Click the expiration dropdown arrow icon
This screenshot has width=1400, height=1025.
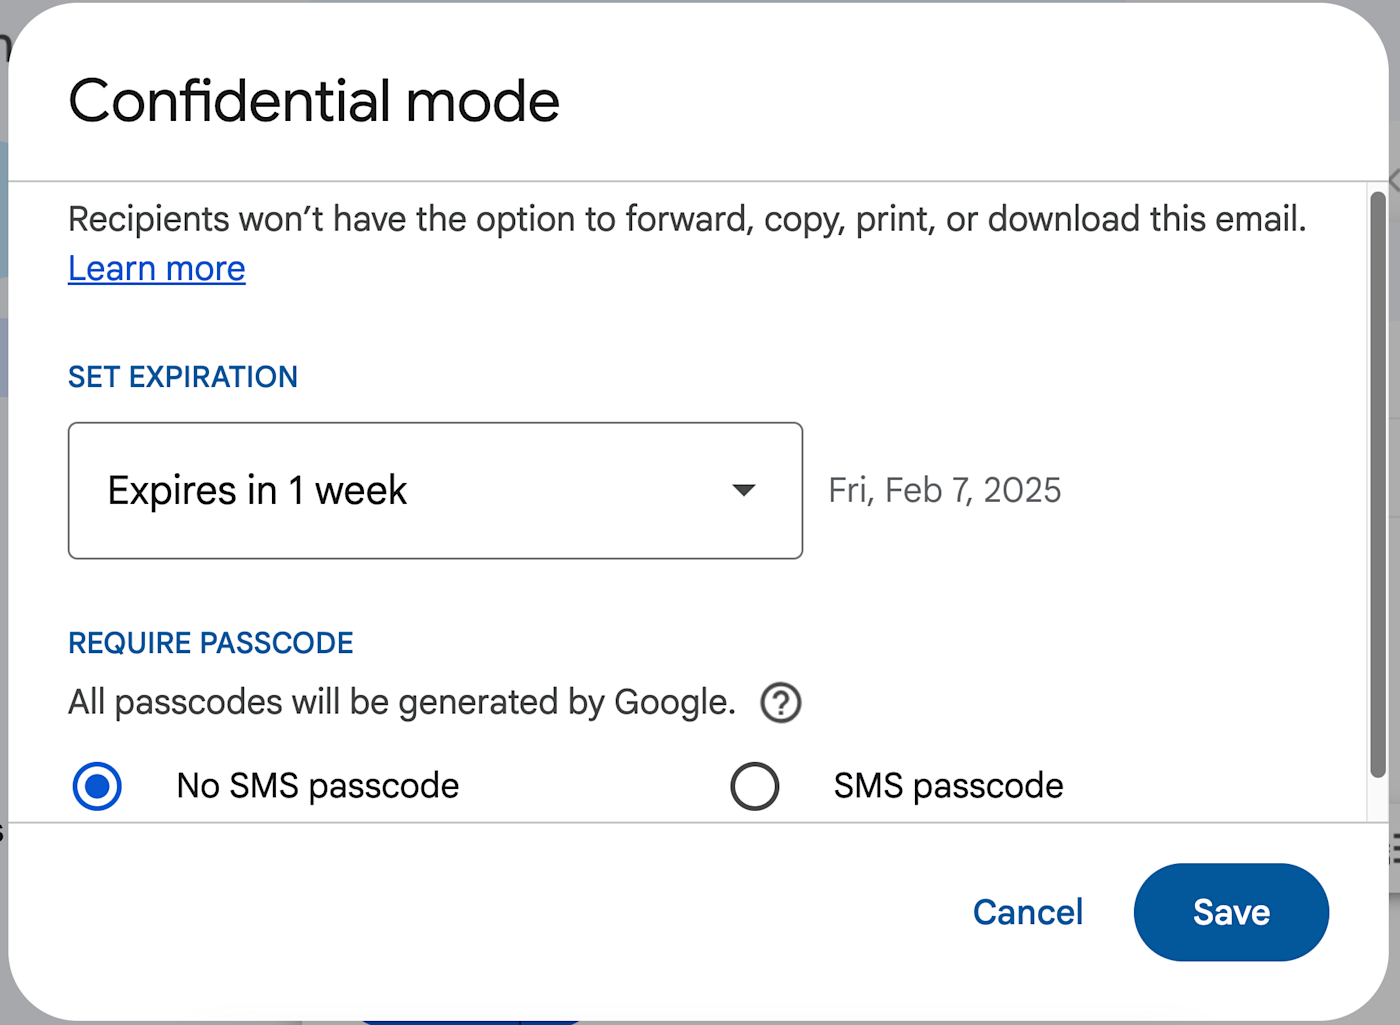click(x=743, y=490)
